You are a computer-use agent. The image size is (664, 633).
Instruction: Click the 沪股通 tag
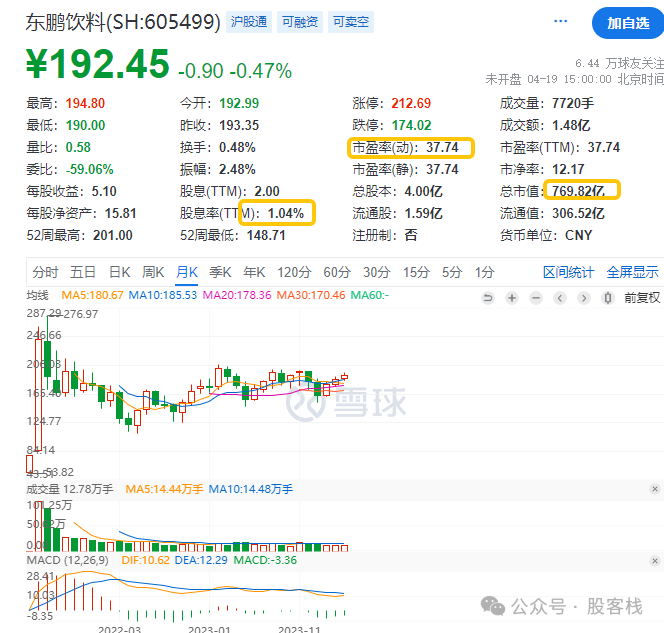tap(249, 22)
